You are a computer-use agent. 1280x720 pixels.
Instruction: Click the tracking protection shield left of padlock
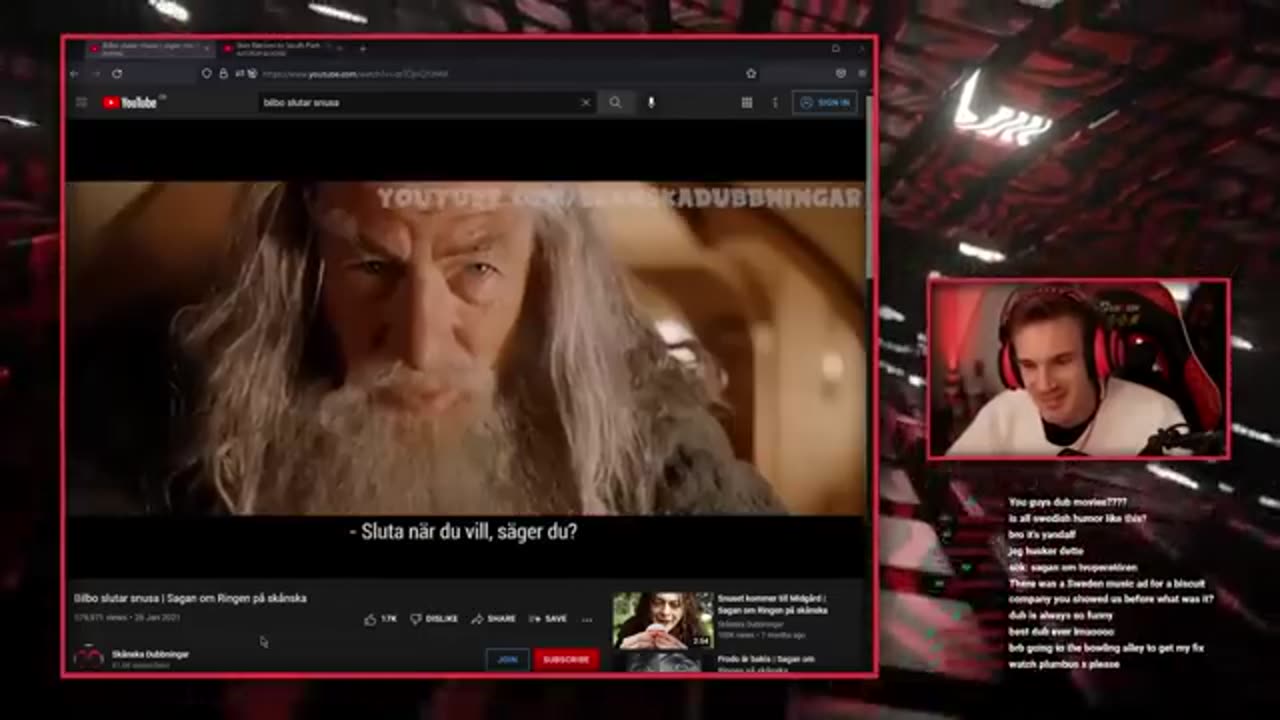click(x=206, y=73)
